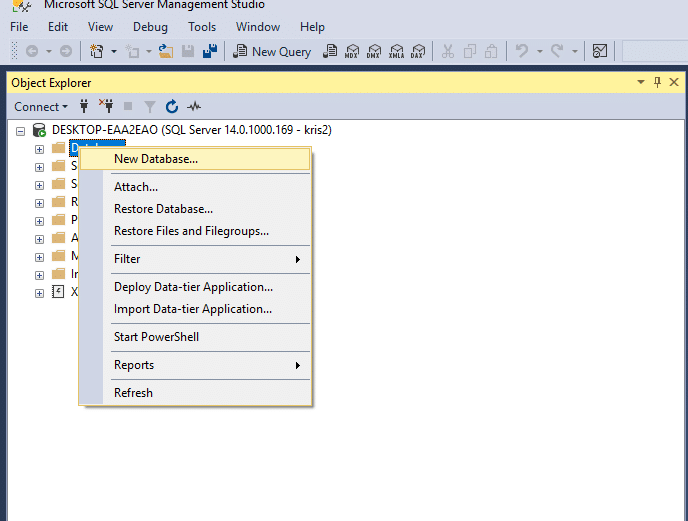Expand the last tree node with XEvent icon
This screenshot has width=688, height=521.
[39, 293]
